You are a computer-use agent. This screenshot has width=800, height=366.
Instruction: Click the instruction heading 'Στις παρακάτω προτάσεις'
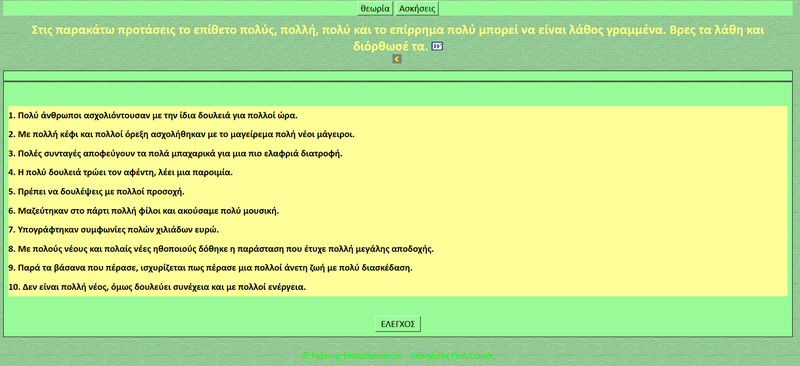(x=398, y=38)
